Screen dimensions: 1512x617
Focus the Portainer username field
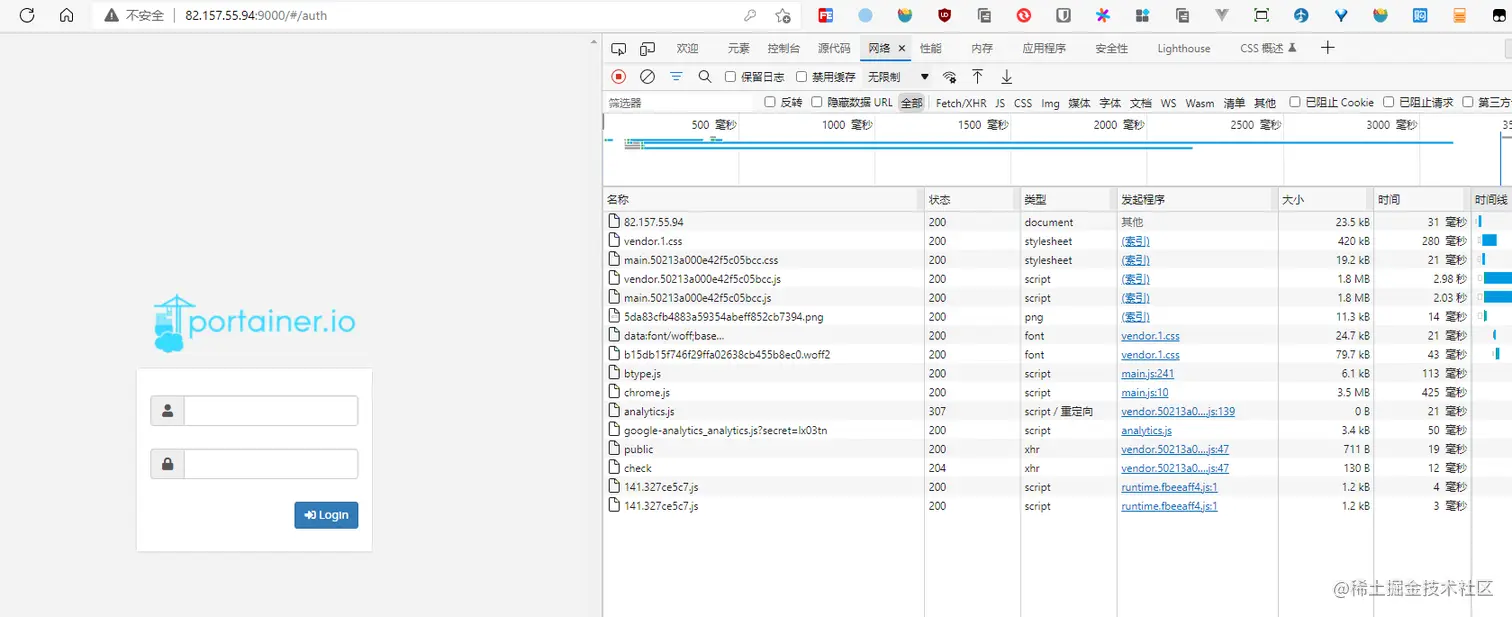coord(270,411)
